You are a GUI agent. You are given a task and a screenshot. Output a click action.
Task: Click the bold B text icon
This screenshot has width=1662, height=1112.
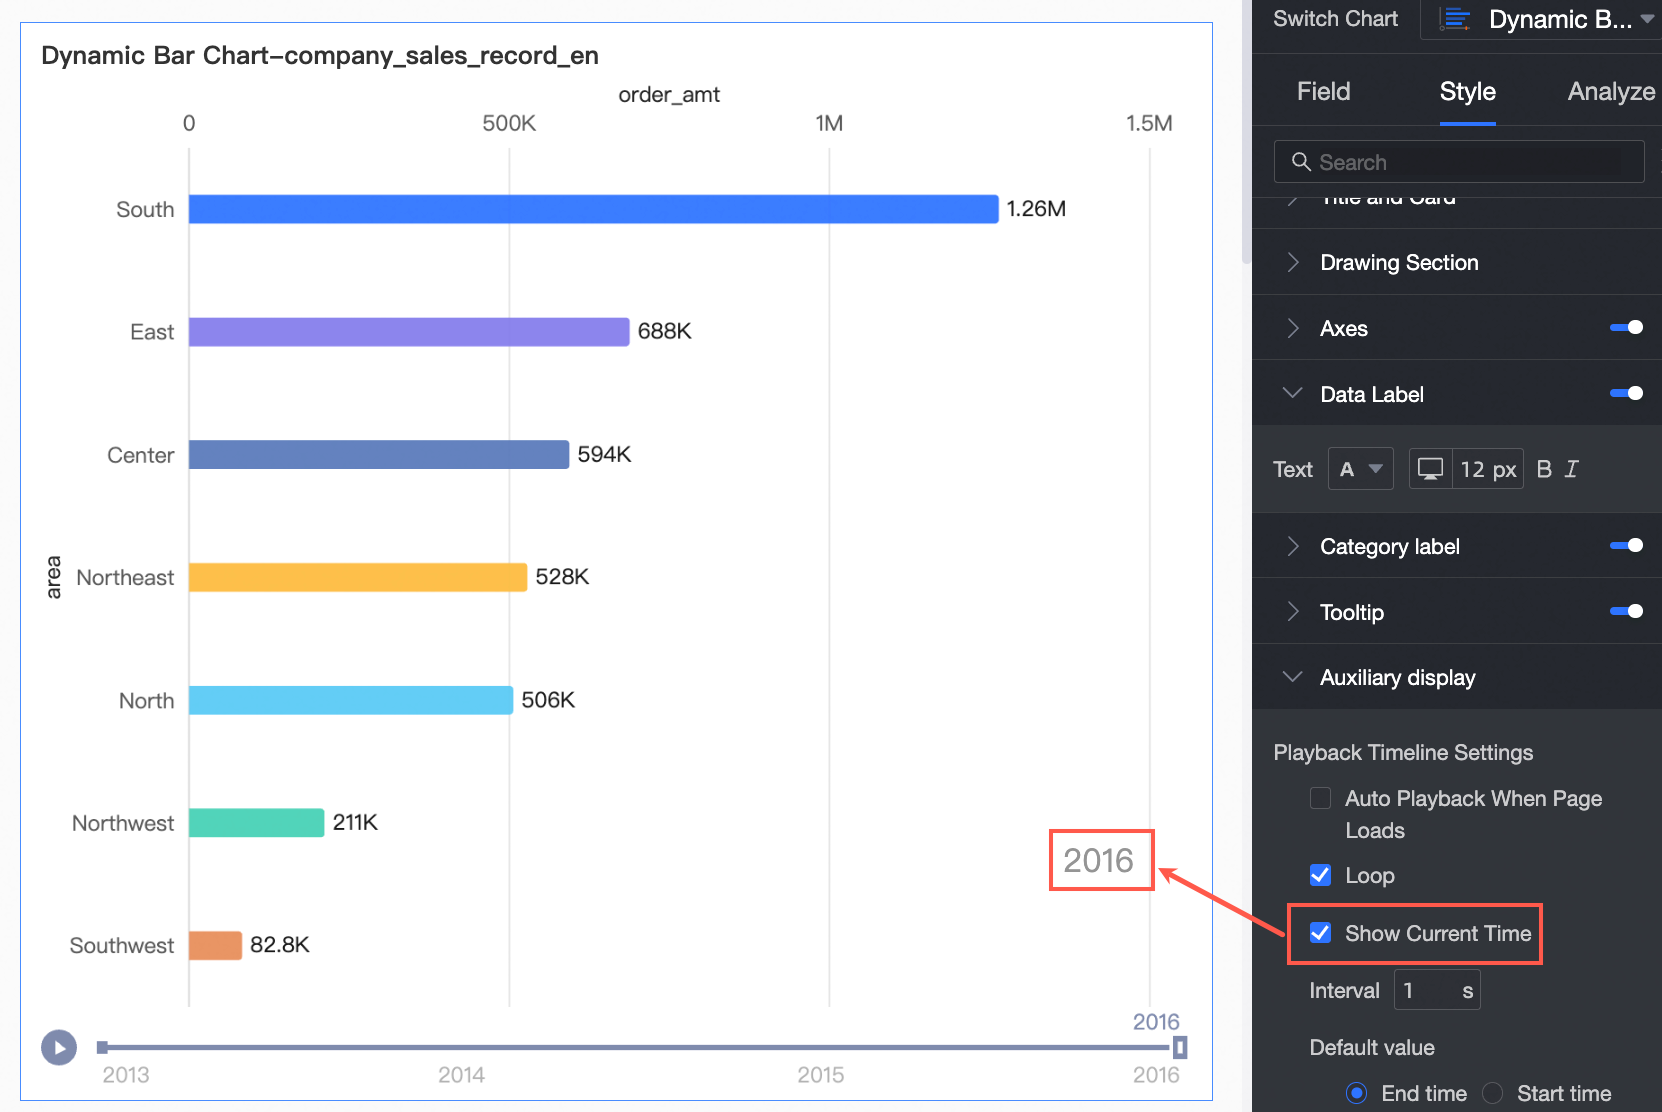pos(1544,469)
